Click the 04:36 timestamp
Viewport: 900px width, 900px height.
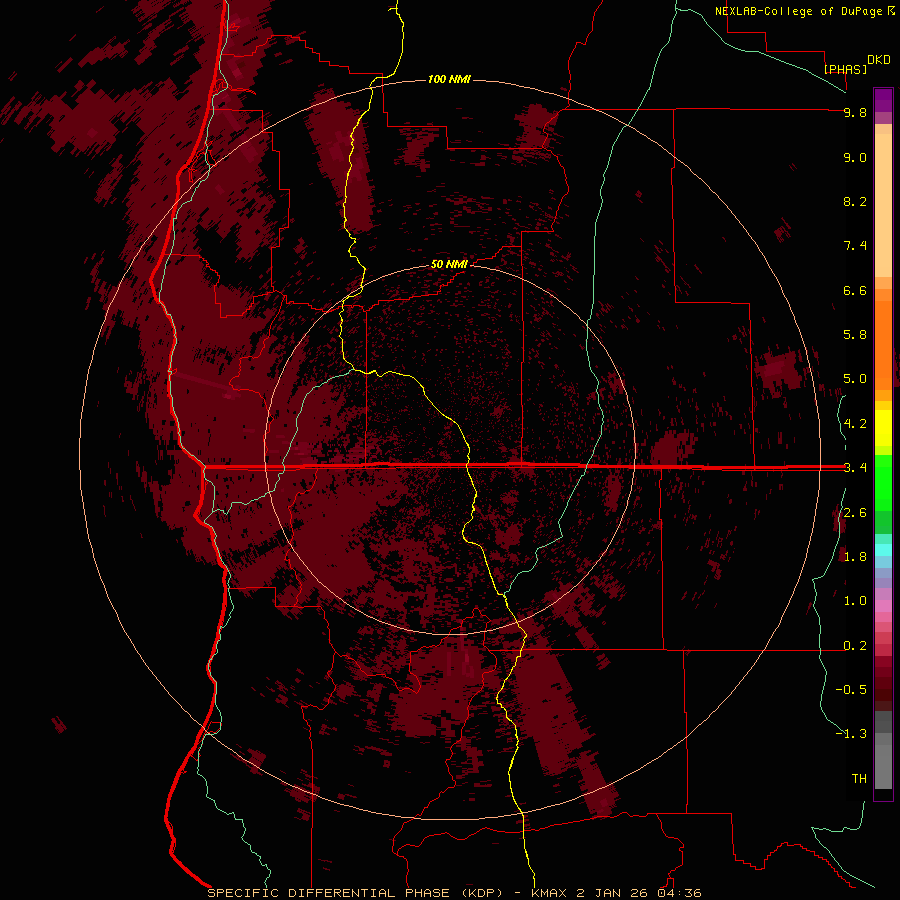coord(679,893)
